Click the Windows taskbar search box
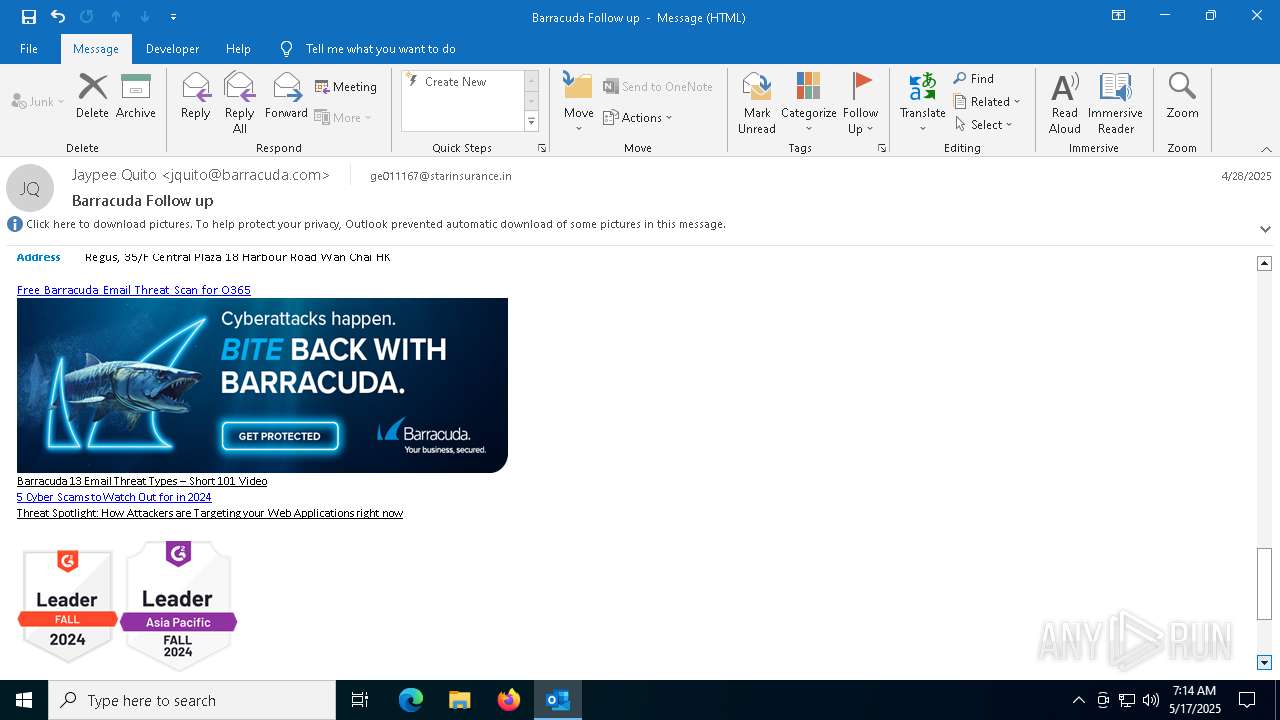The image size is (1280, 720). [x=192, y=700]
